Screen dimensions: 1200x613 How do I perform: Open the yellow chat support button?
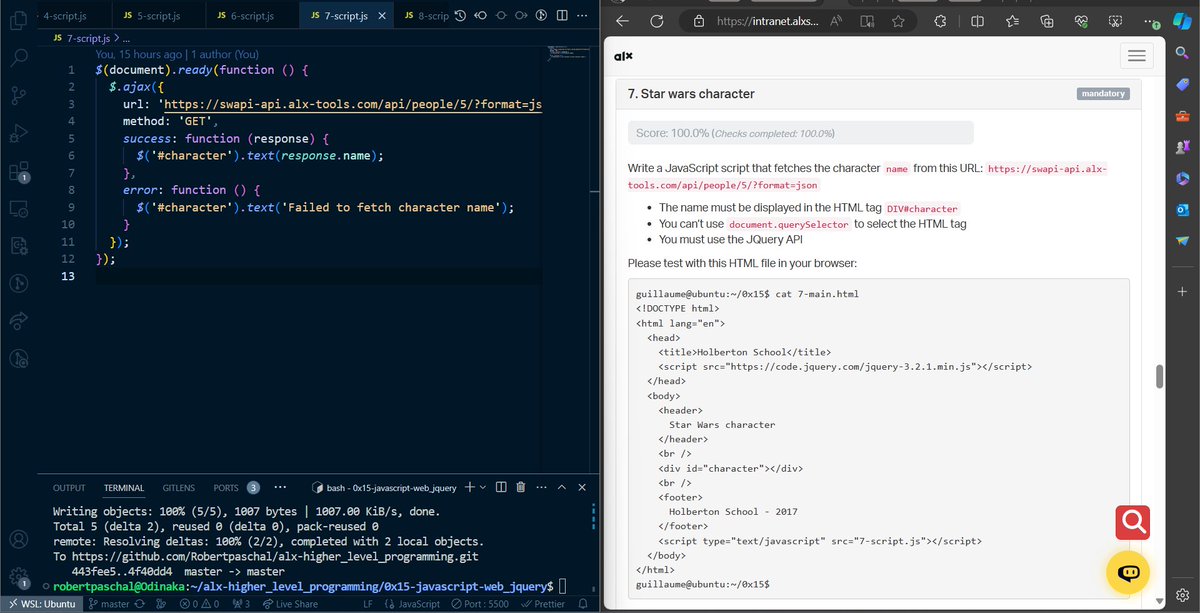click(x=1128, y=573)
